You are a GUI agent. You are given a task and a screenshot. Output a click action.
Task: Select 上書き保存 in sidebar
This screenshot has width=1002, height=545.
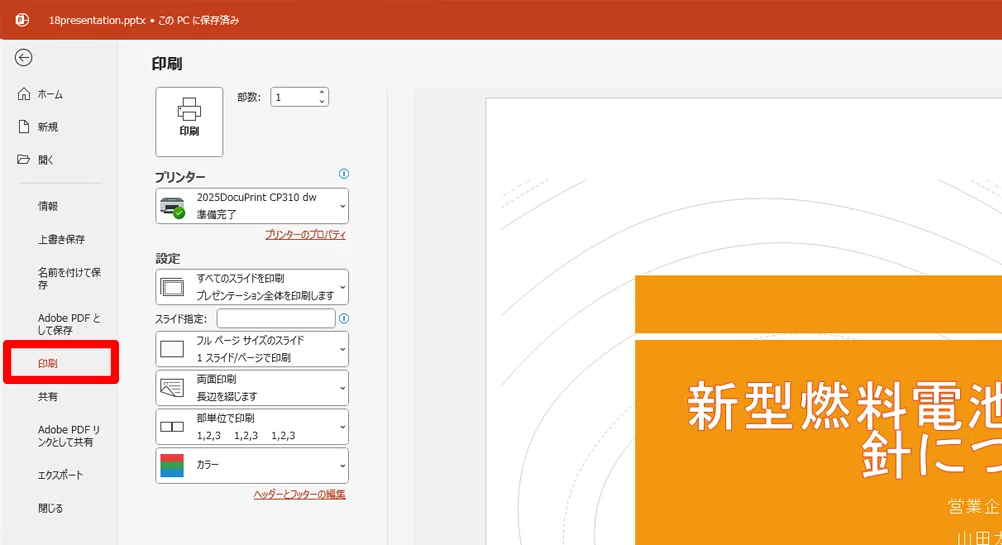[59, 239]
